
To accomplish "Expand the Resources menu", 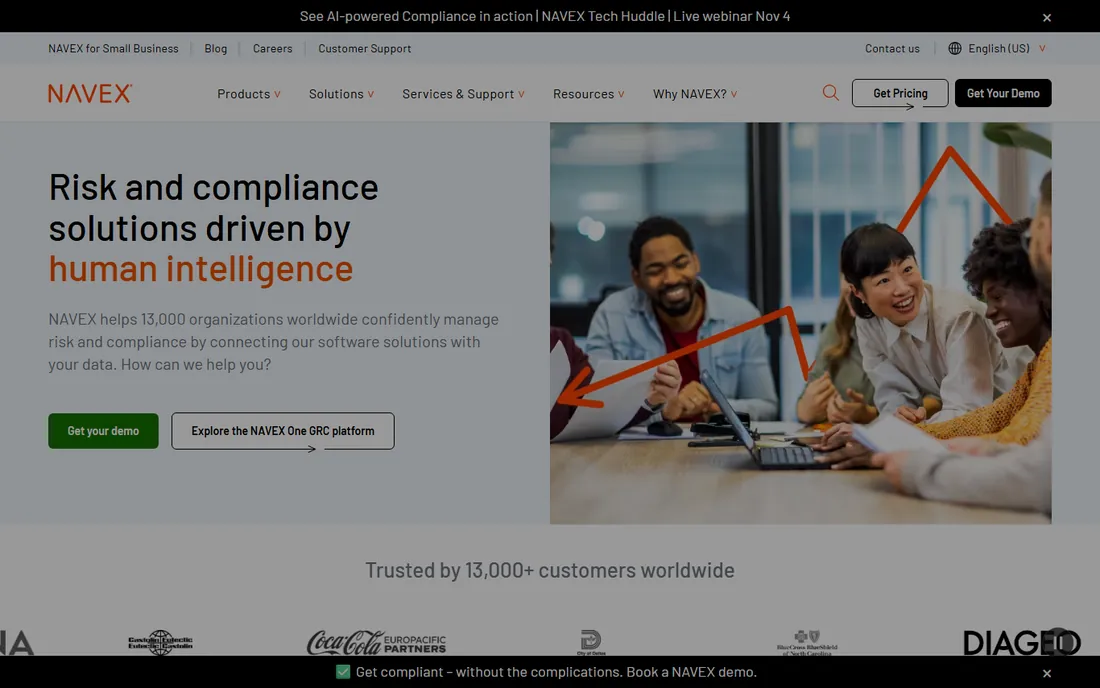I will pyautogui.click(x=588, y=94).
